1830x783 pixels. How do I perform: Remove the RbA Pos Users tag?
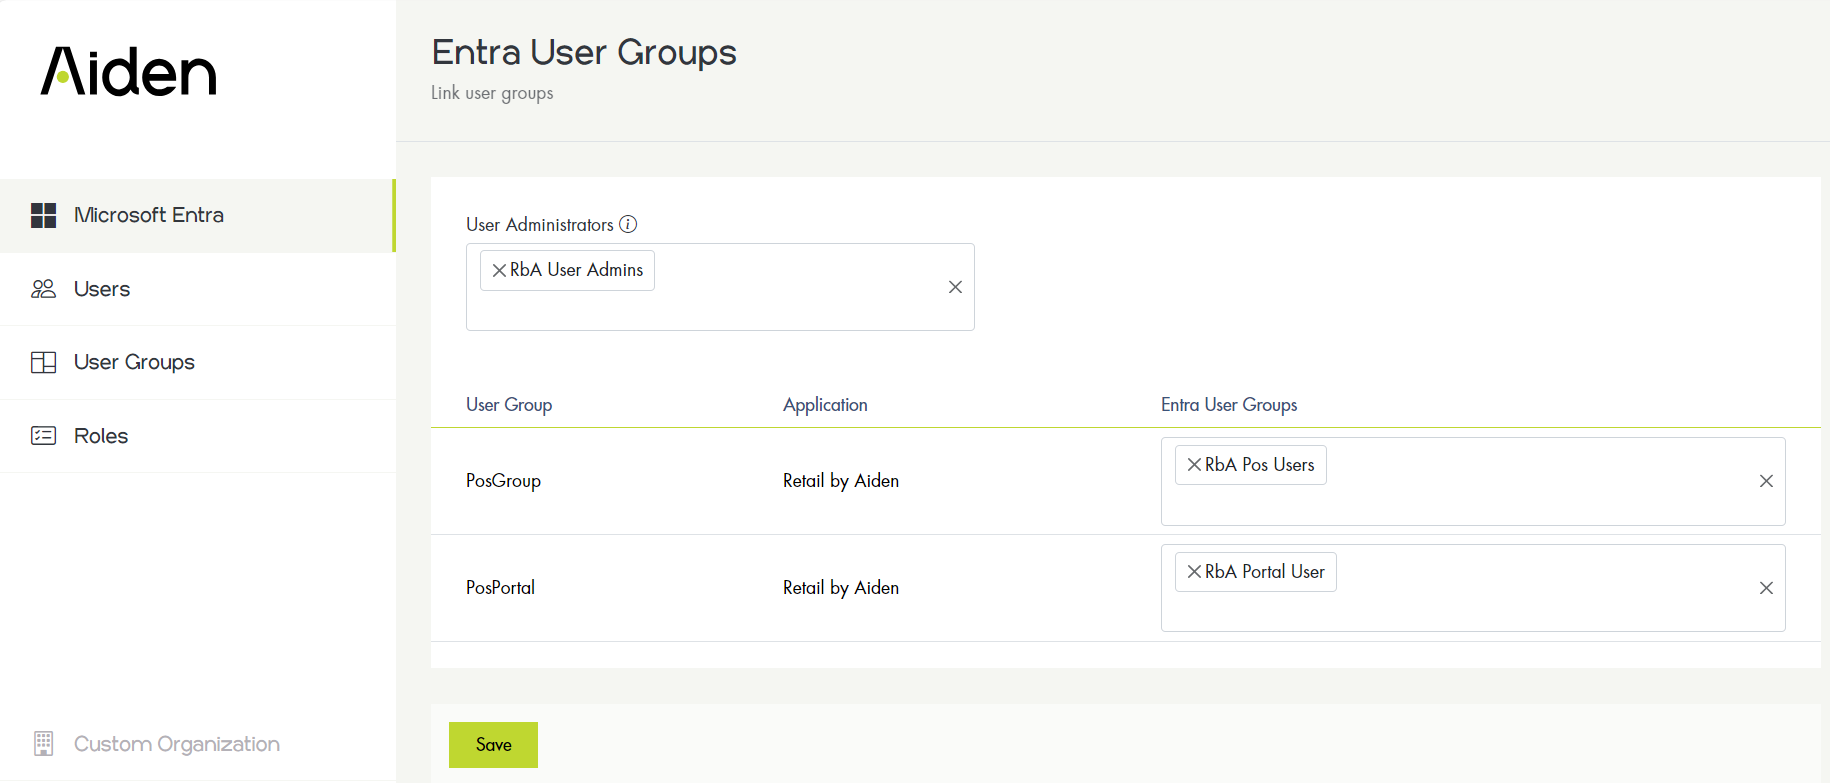click(1194, 465)
